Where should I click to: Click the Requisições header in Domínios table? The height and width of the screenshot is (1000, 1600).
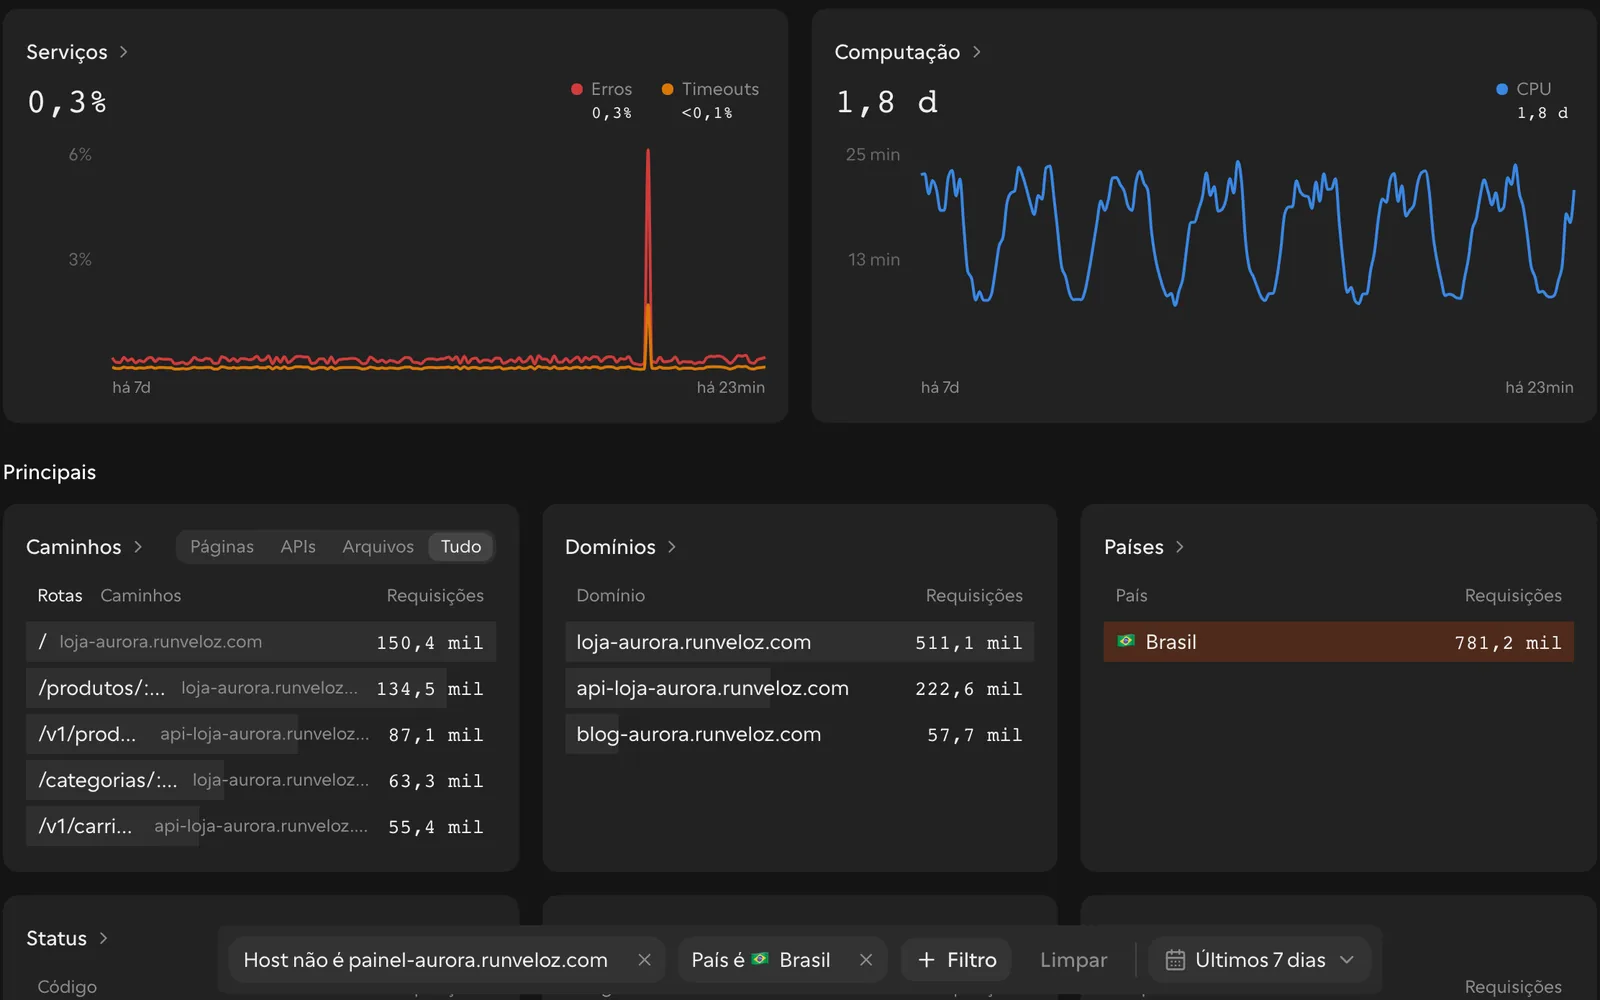(x=974, y=596)
